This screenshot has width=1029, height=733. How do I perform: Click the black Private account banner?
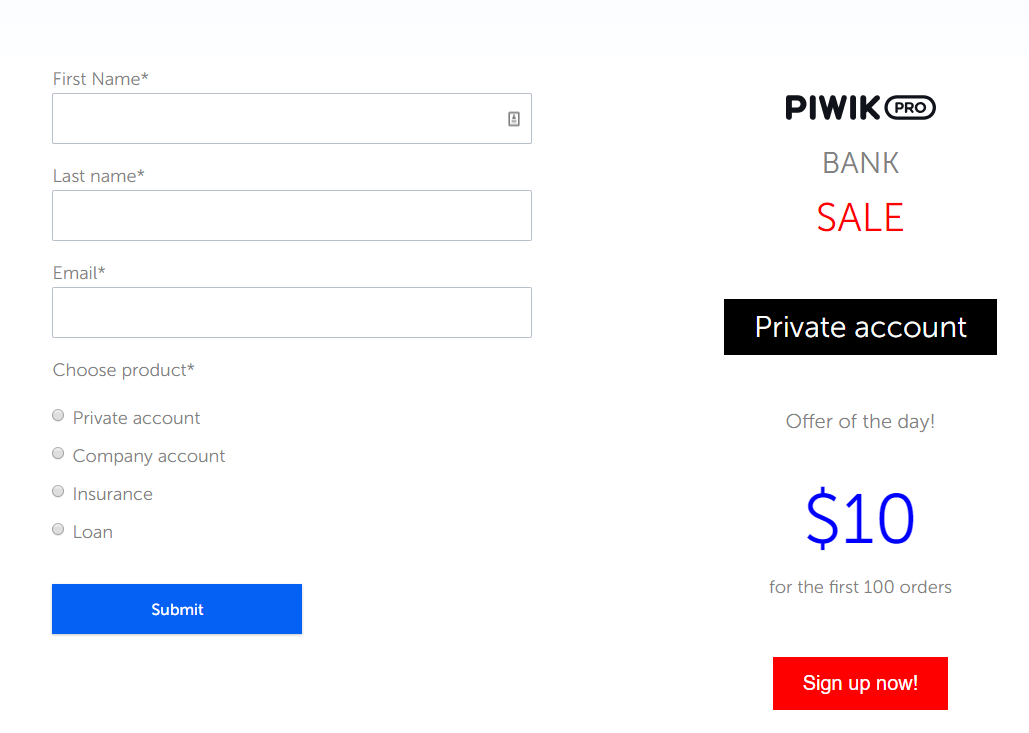[x=860, y=327]
